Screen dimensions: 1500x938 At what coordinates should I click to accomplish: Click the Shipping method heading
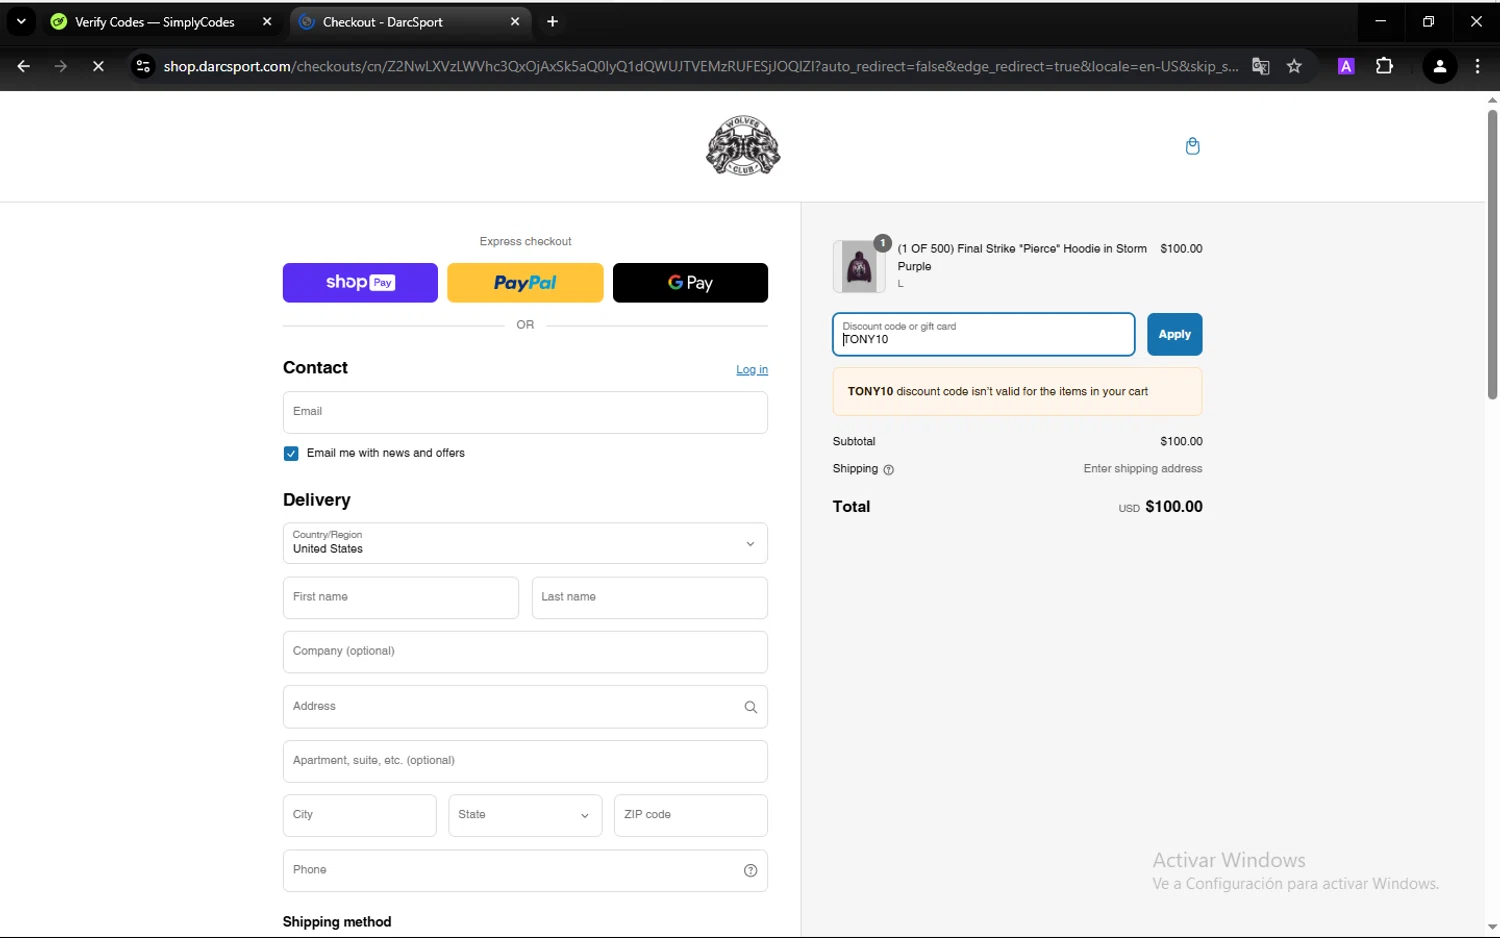[x=337, y=922]
